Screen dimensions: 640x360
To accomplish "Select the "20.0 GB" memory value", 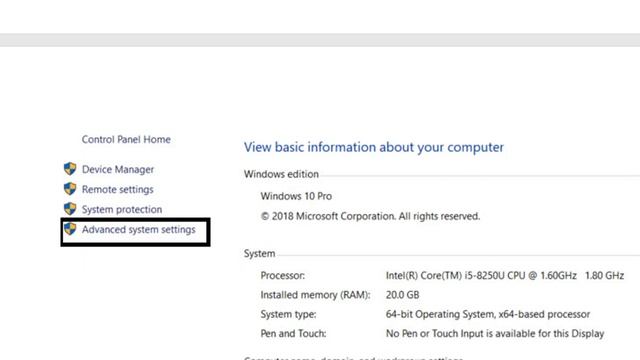I will [x=402, y=295].
